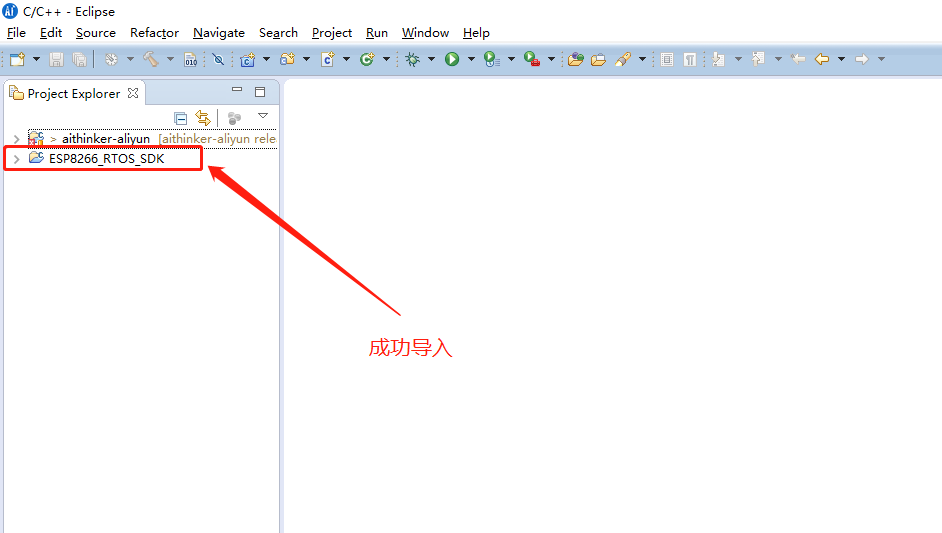The height and width of the screenshot is (533, 942).
Task: Open the Source menu
Action: 96,32
